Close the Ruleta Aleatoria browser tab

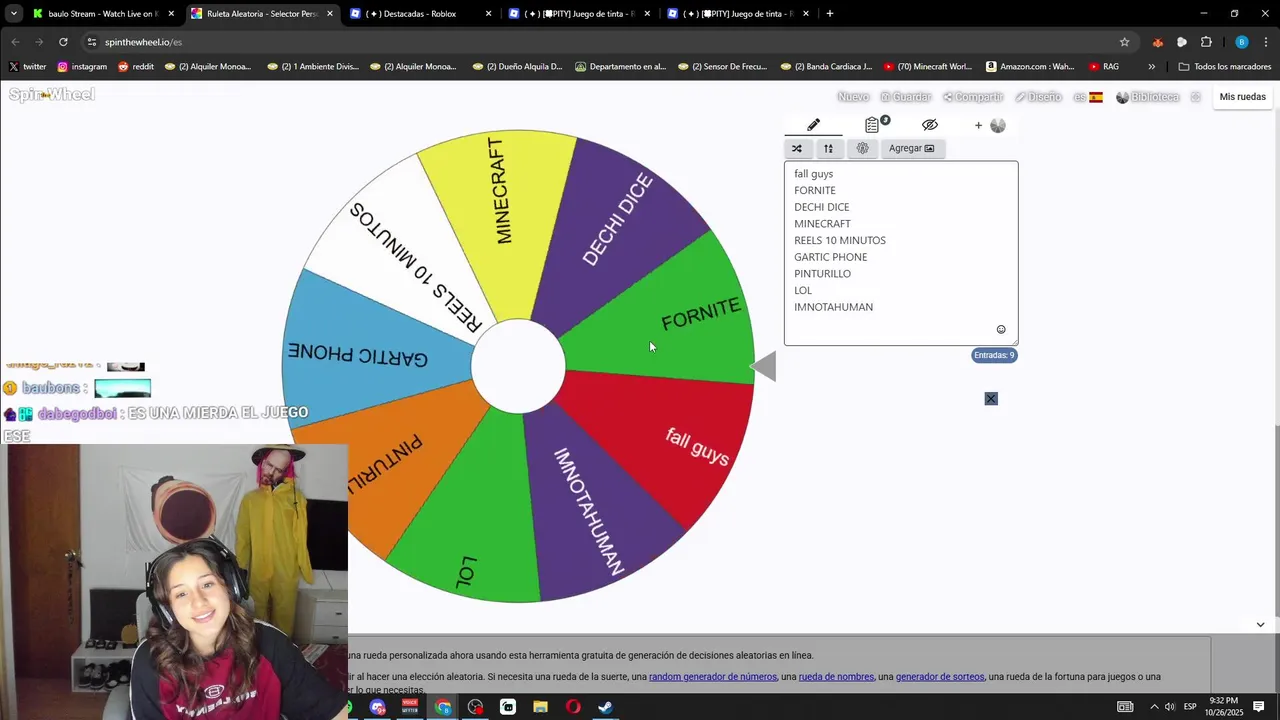(330, 14)
